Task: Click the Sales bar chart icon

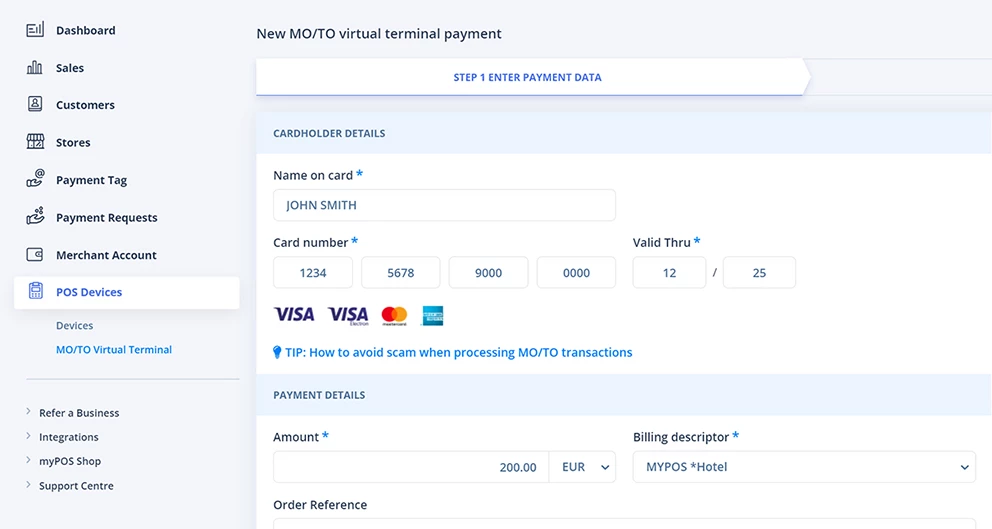Action: pos(35,68)
